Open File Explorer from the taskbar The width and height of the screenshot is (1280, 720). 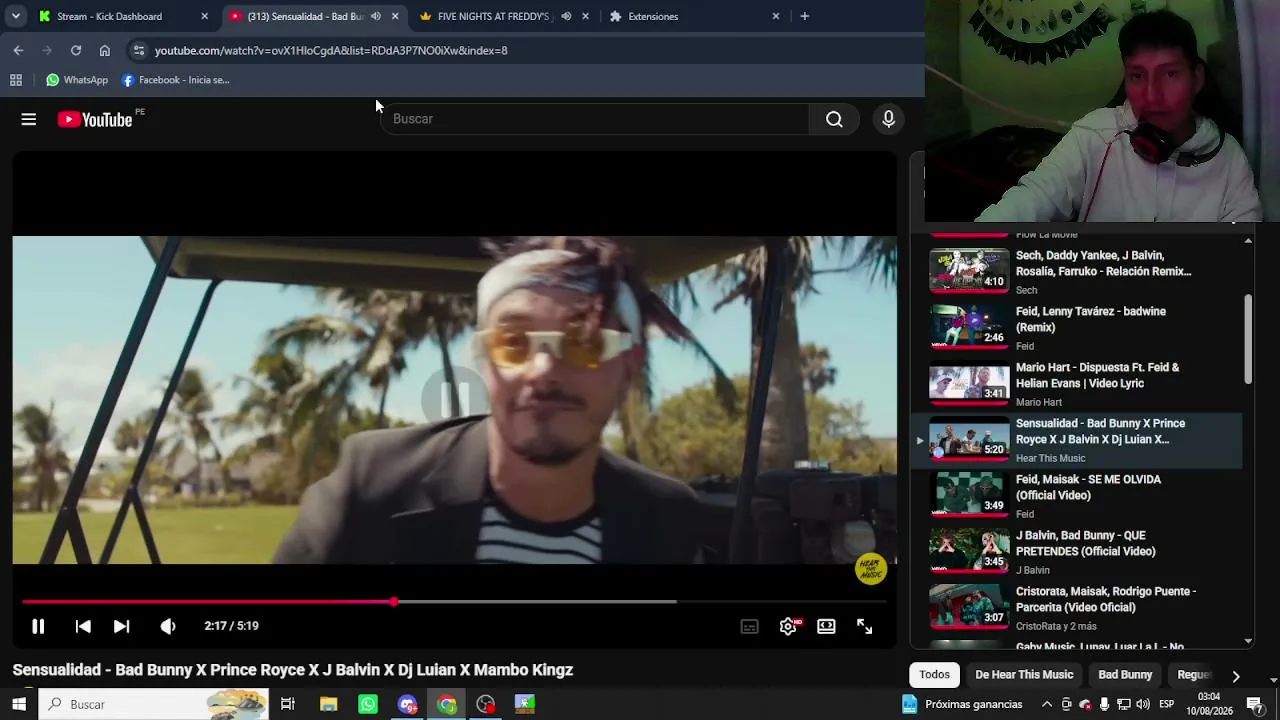pos(328,704)
